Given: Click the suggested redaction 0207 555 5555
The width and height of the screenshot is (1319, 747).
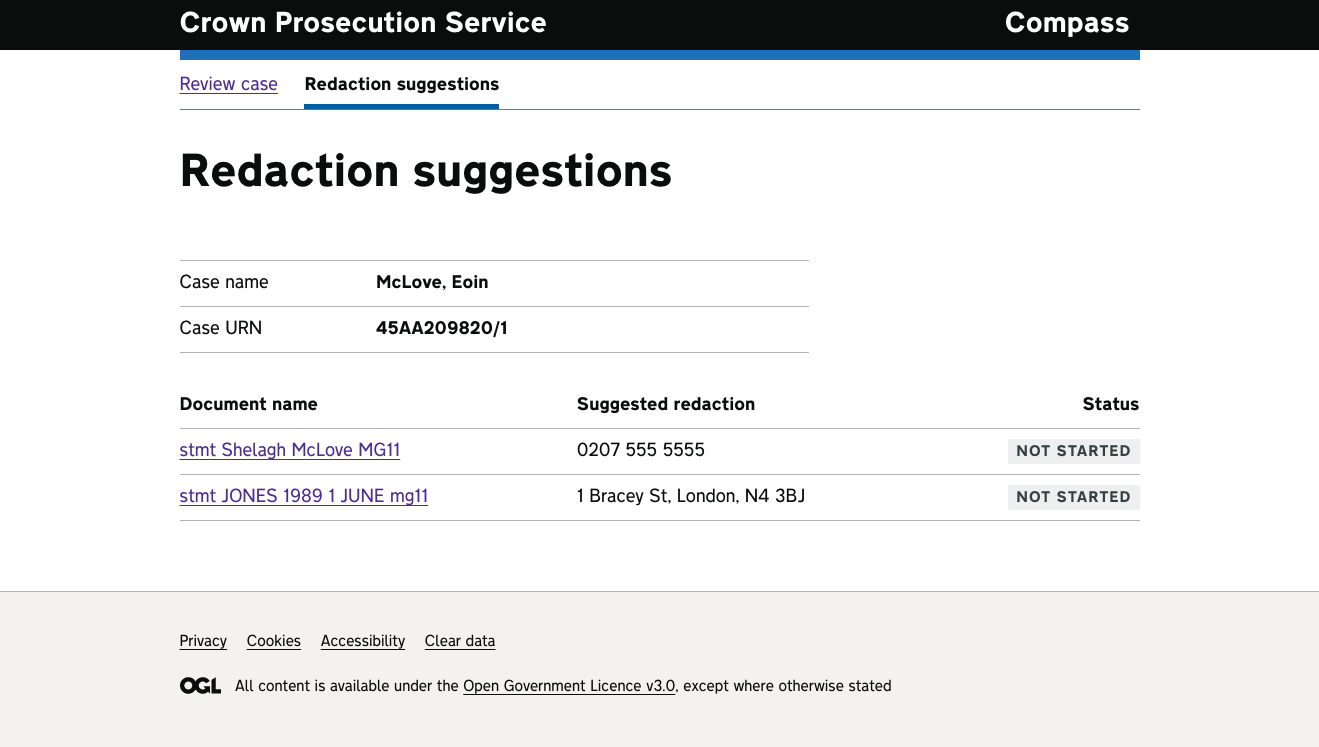Looking at the screenshot, I should pos(640,450).
